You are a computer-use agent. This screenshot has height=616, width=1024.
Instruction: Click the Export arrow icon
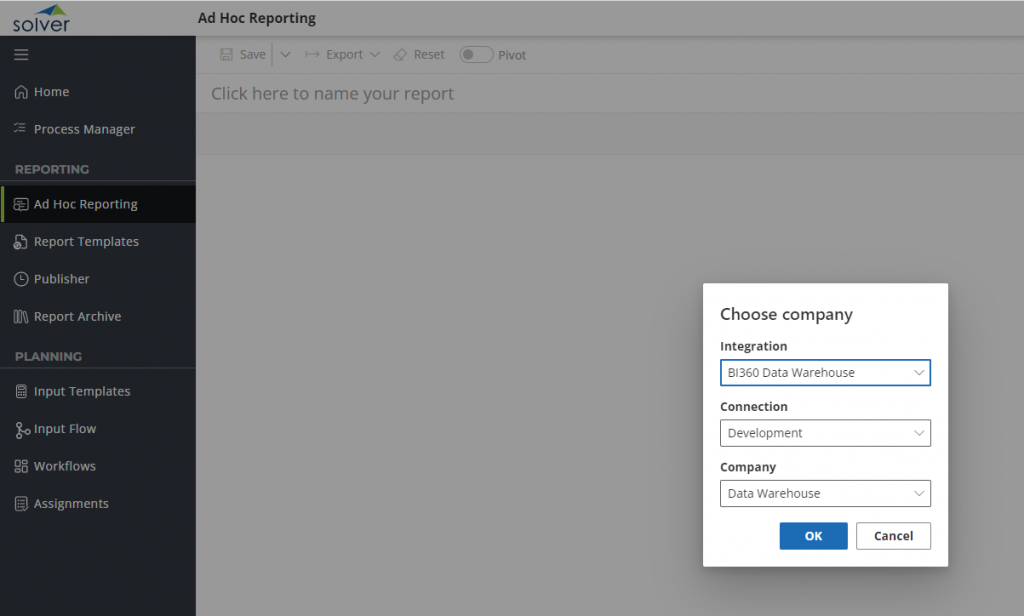[x=312, y=55]
